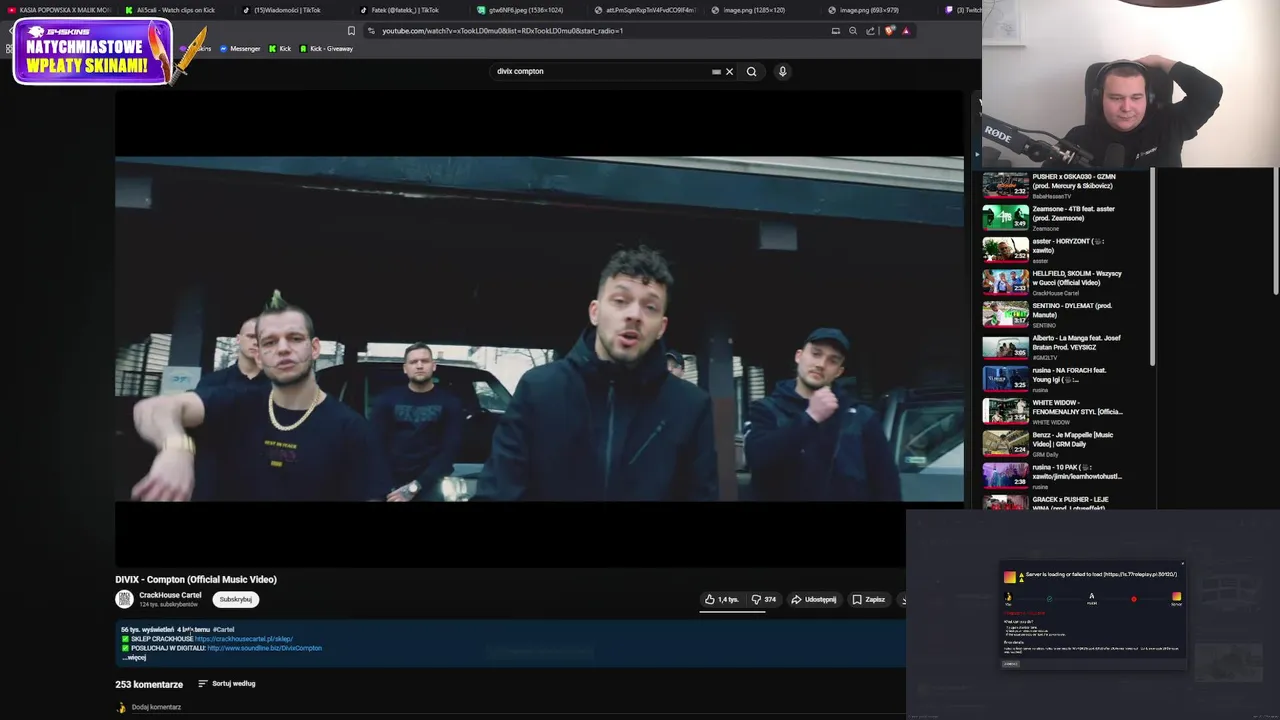Open the Messenger bookmark
The height and width of the screenshot is (720, 1280).
point(240,49)
